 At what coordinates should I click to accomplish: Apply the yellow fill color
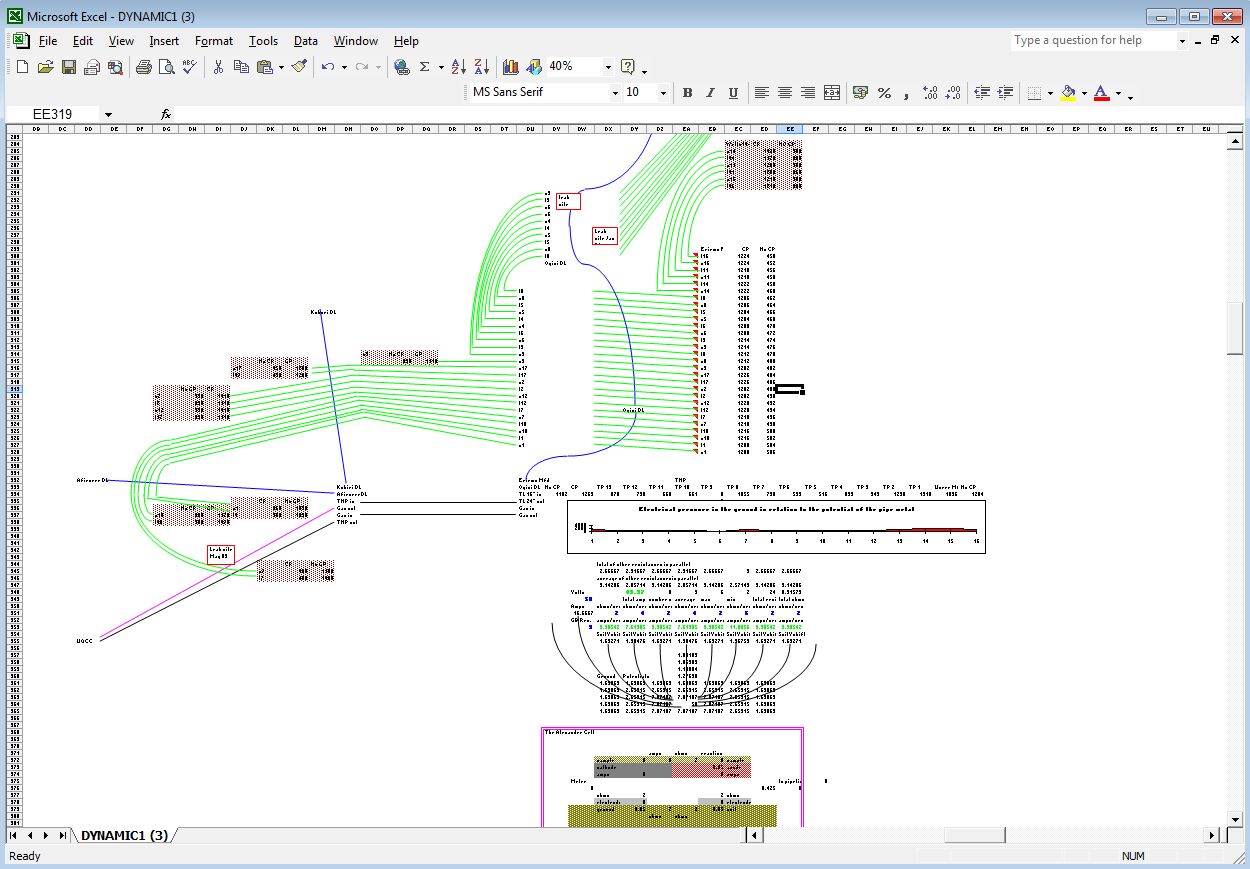pos(1068,93)
